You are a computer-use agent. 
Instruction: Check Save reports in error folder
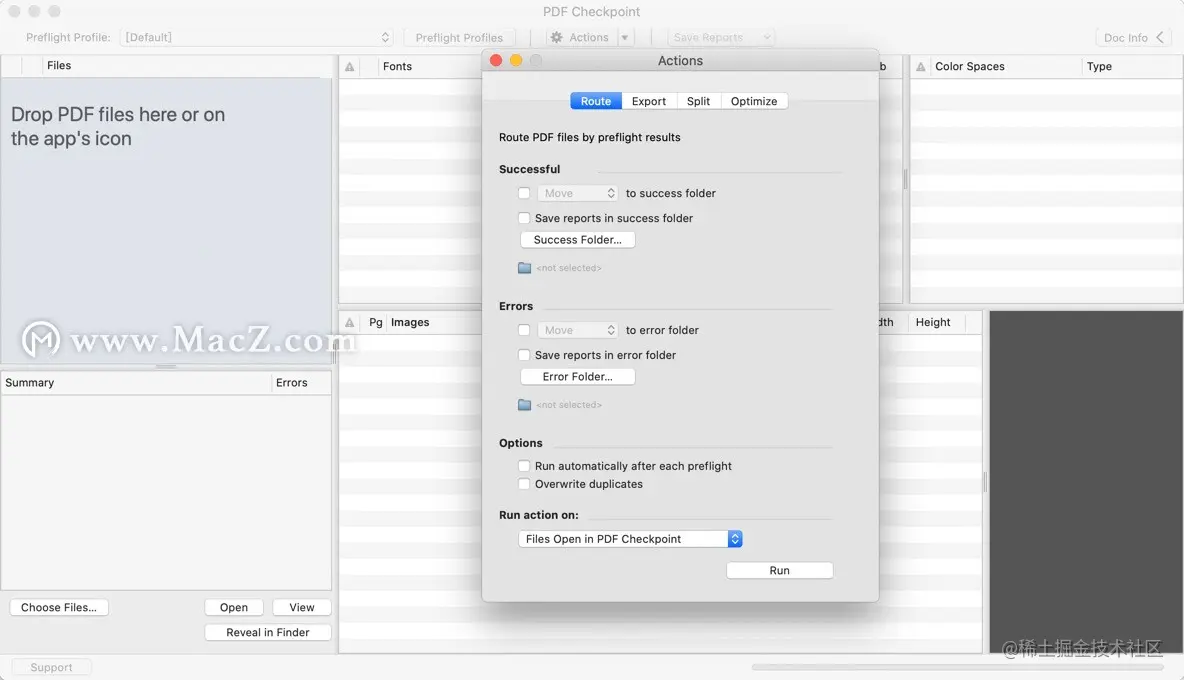pos(524,355)
